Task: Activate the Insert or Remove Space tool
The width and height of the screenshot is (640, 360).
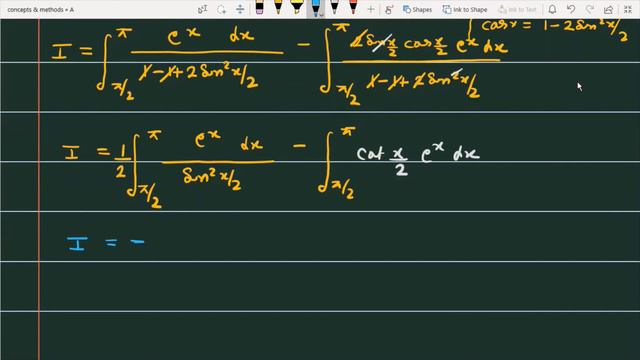Action: coord(240,9)
